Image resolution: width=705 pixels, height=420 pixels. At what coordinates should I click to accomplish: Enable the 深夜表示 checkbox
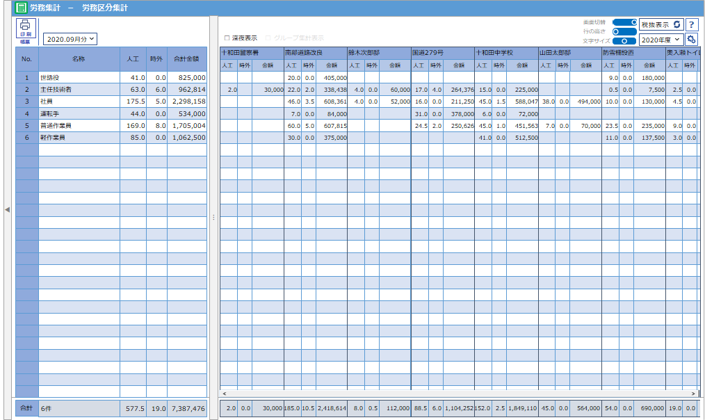[x=228, y=38]
